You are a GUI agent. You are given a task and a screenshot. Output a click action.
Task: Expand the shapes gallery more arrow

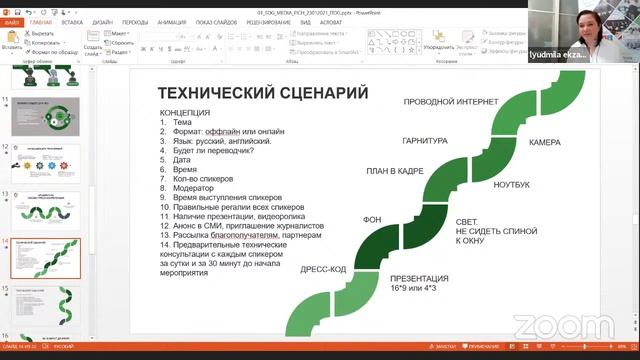419,51
